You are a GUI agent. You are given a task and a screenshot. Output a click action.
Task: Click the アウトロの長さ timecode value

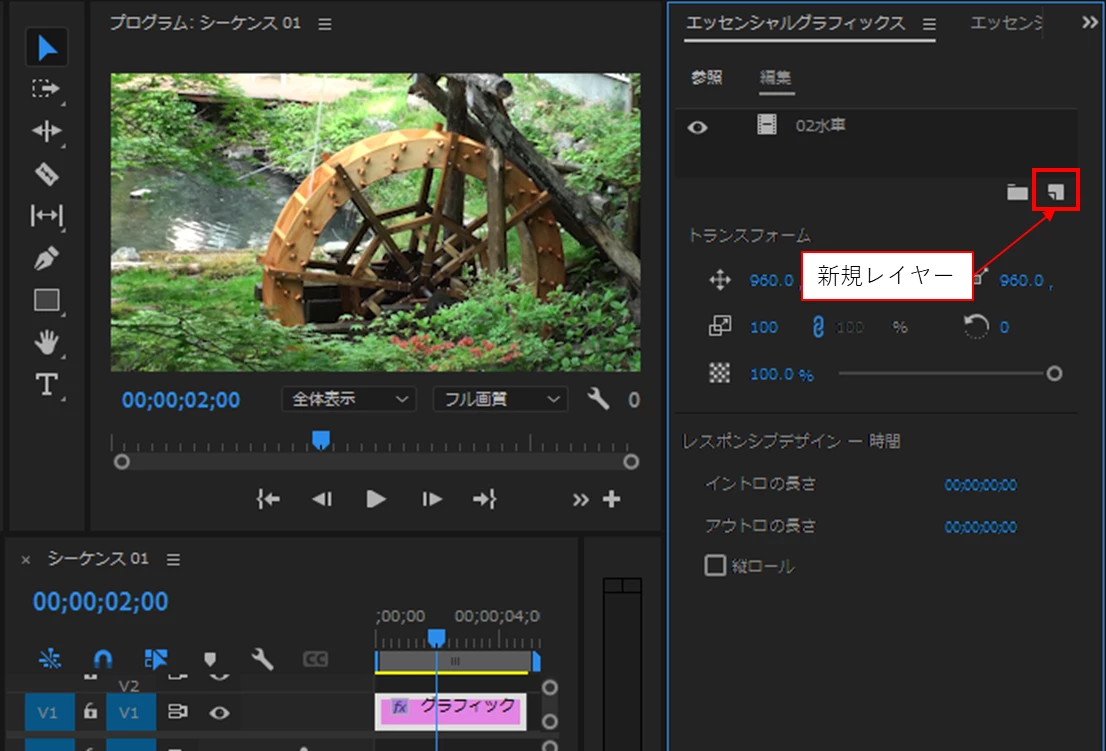pyautogui.click(x=980, y=527)
